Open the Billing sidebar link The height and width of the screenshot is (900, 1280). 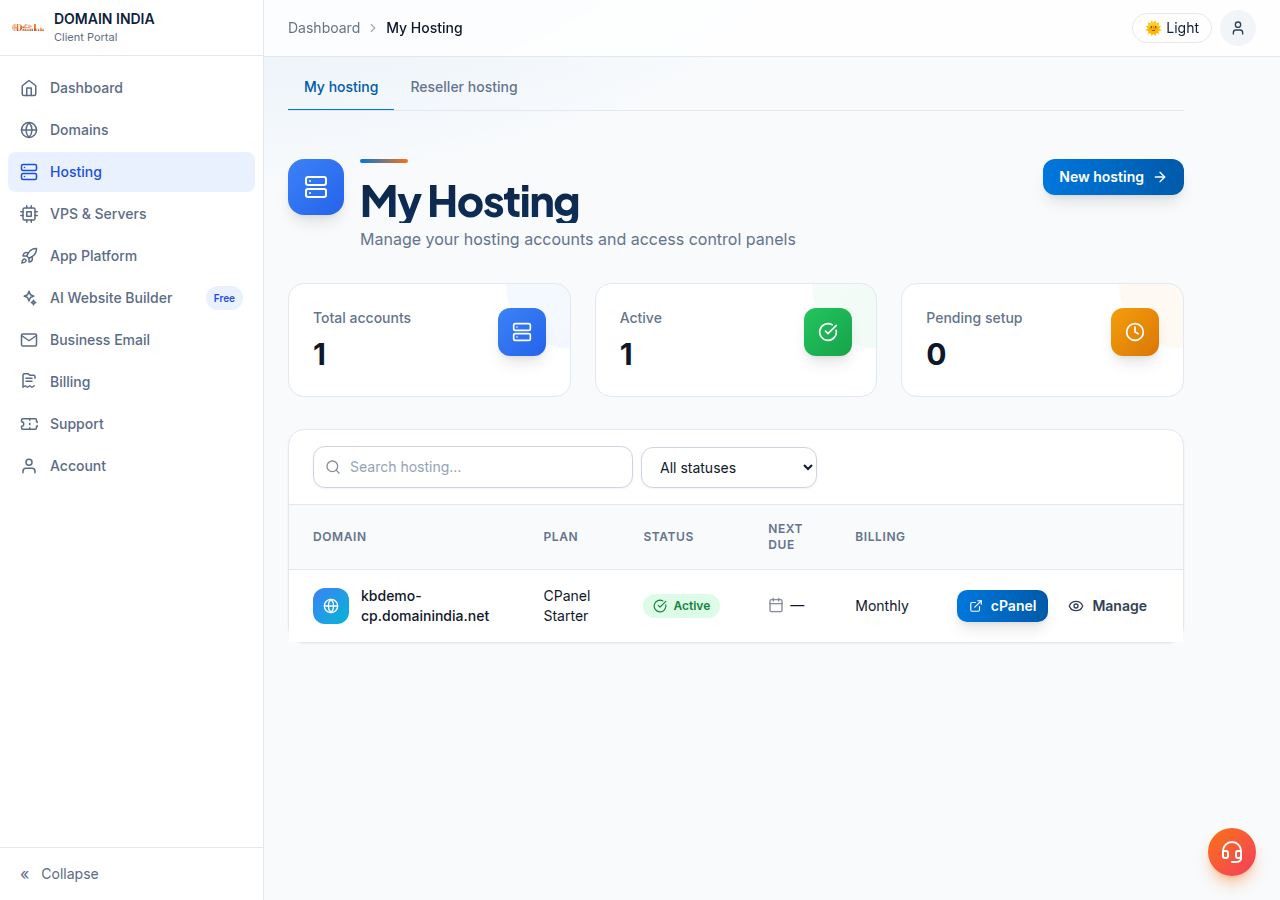tap(131, 382)
